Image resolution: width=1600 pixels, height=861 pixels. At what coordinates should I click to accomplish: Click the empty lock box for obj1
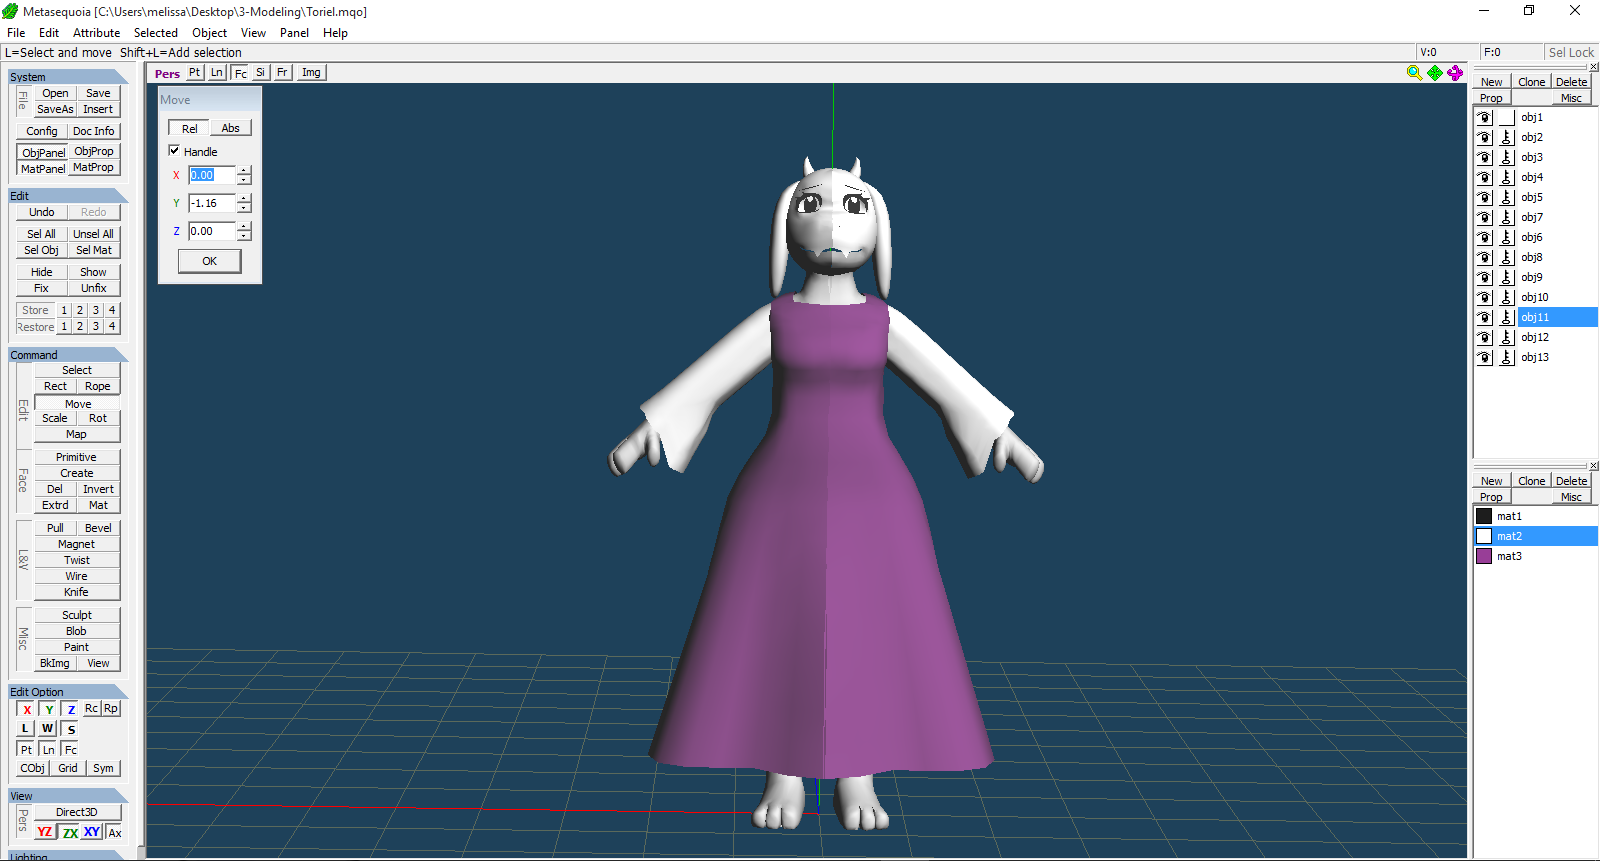click(1507, 117)
